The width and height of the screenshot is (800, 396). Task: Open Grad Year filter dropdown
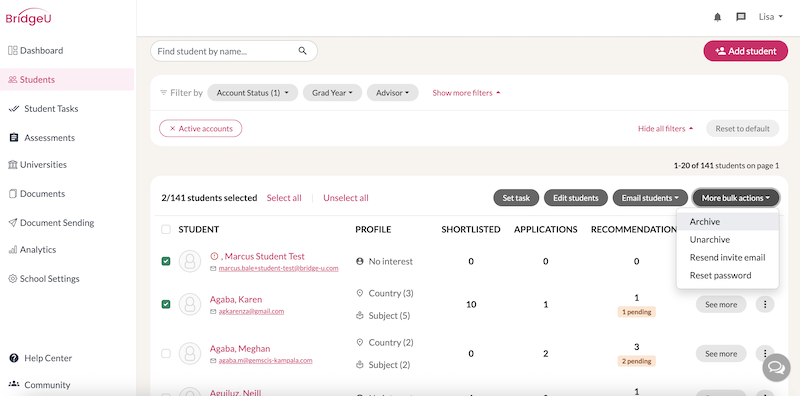click(x=332, y=93)
